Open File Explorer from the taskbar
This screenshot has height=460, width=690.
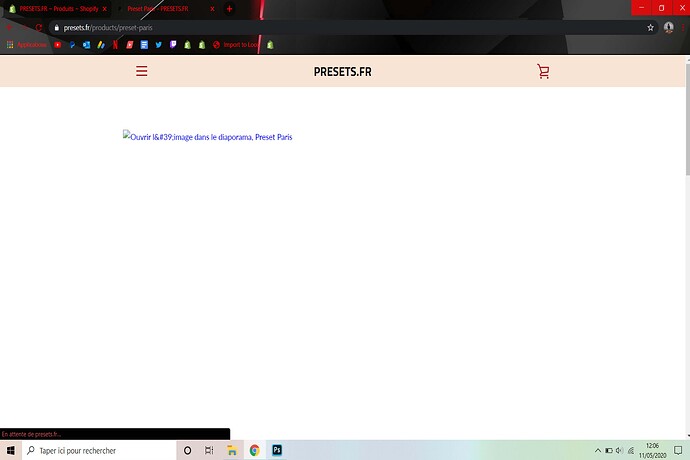232,450
